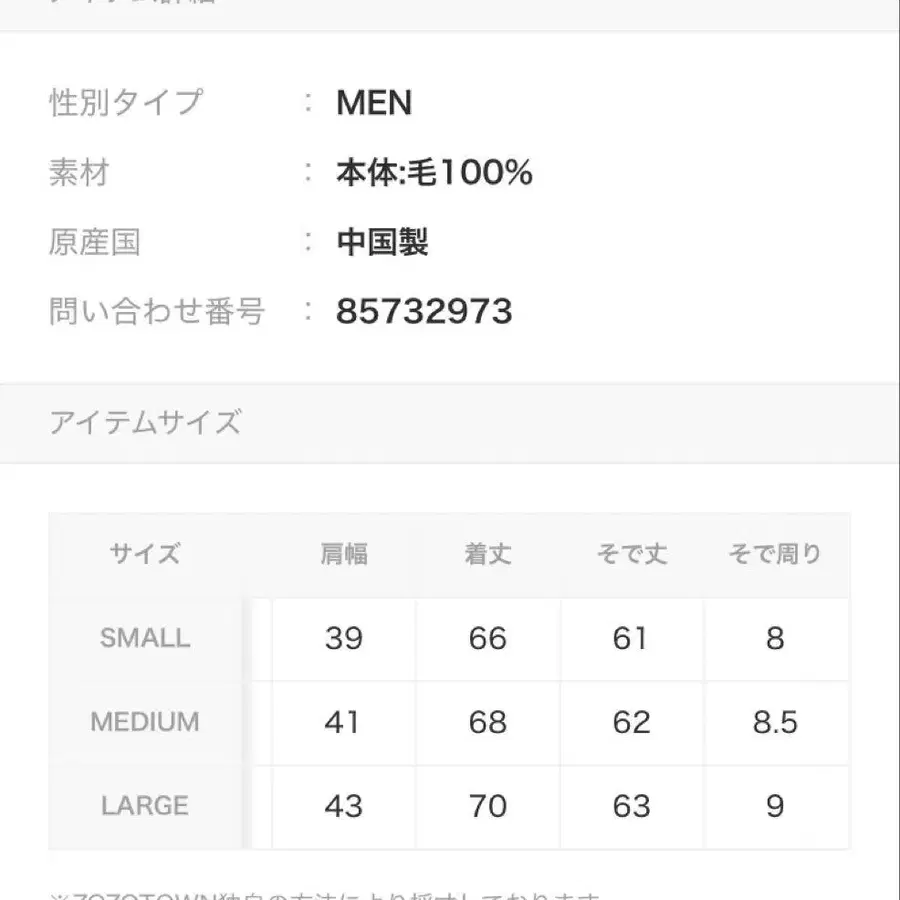Screen dimensions: 900x900
Task: Click MEDIUM sleeve circumference cell 8.5
Action: (775, 722)
